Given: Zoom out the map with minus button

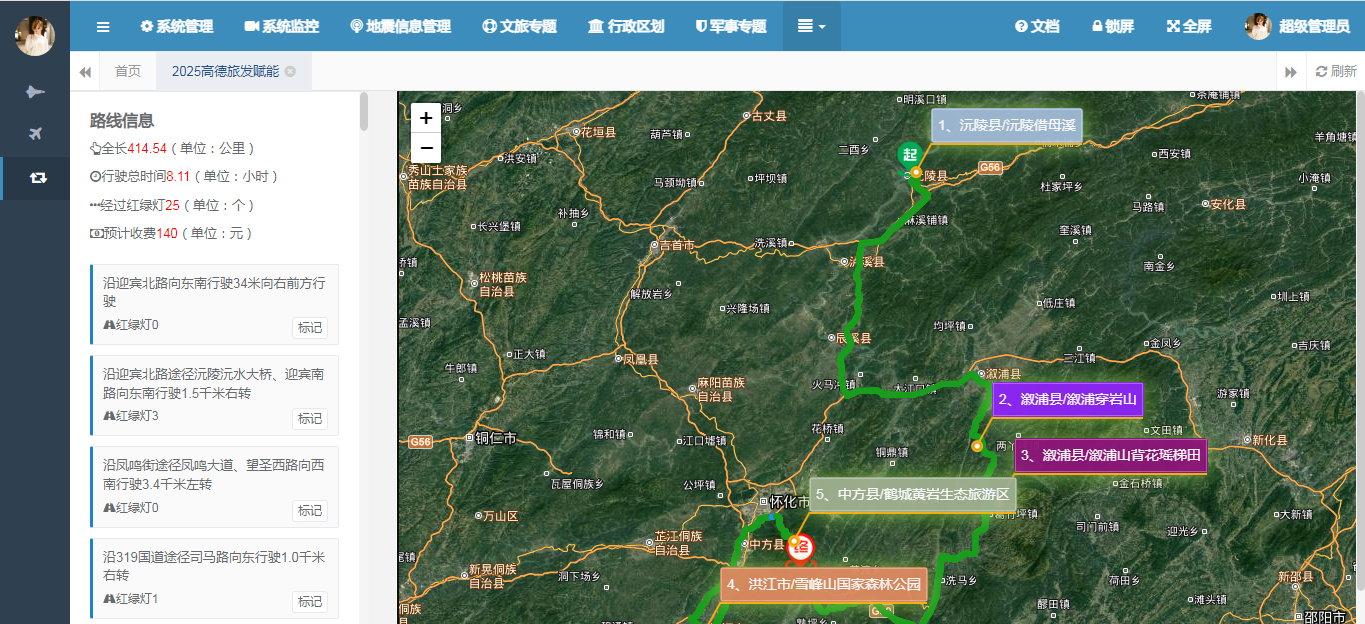Looking at the screenshot, I should [x=426, y=148].
